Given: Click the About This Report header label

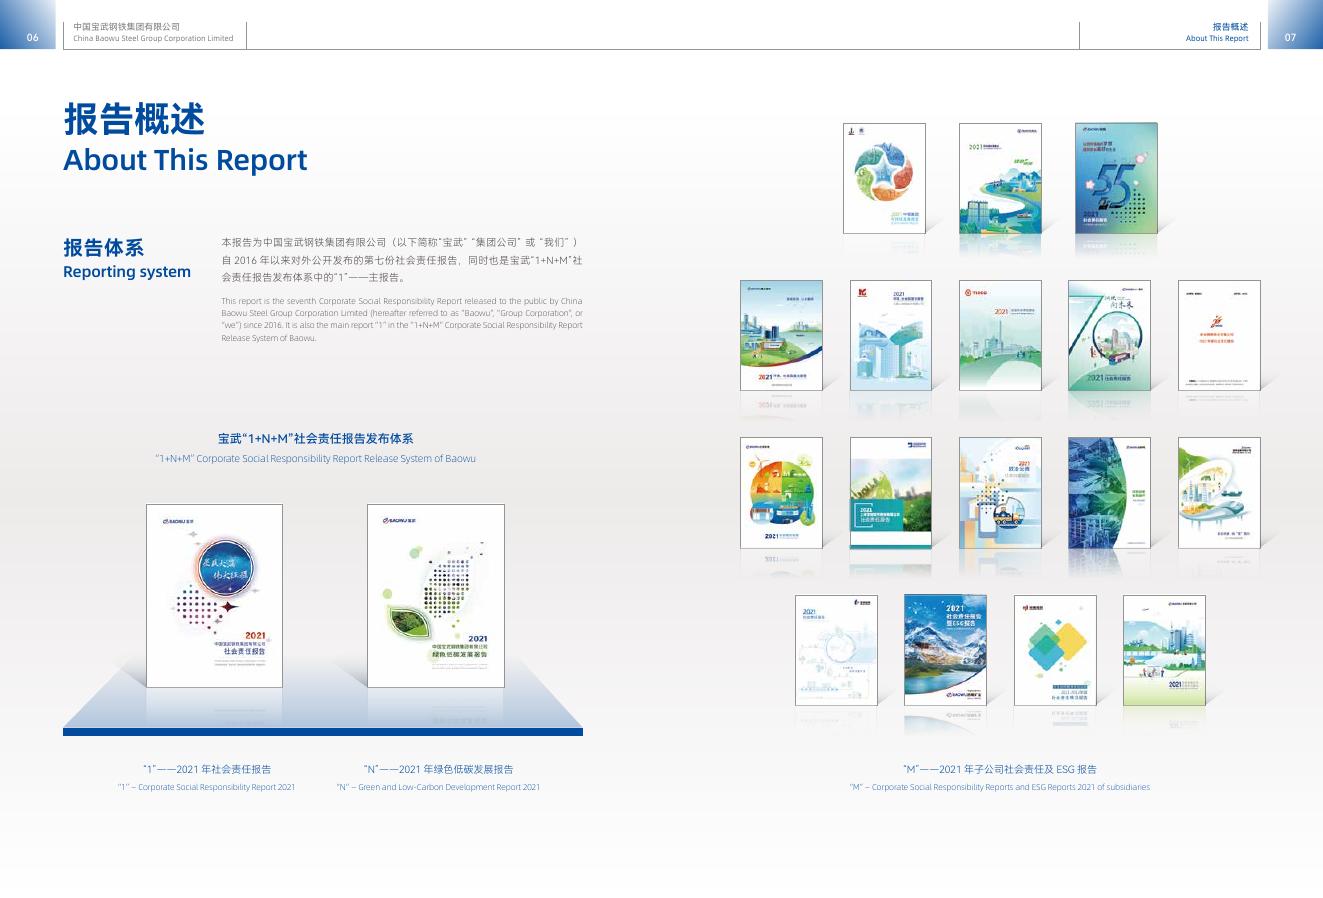Looking at the screenshot, I should pos(1217,39).
